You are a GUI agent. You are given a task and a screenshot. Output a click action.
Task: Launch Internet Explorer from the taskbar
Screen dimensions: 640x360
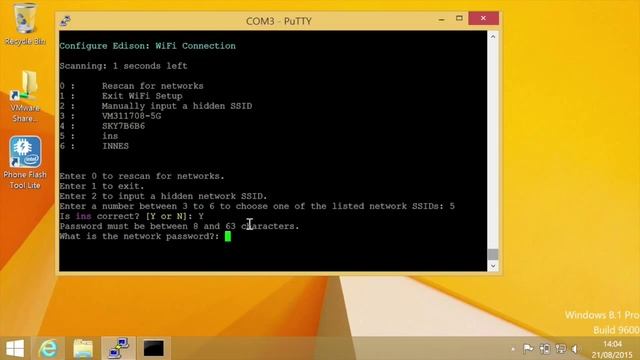pos(48,349)
